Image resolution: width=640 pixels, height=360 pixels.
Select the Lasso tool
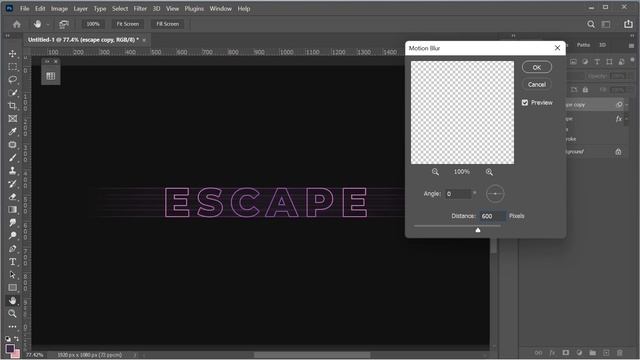click(12, 80)
